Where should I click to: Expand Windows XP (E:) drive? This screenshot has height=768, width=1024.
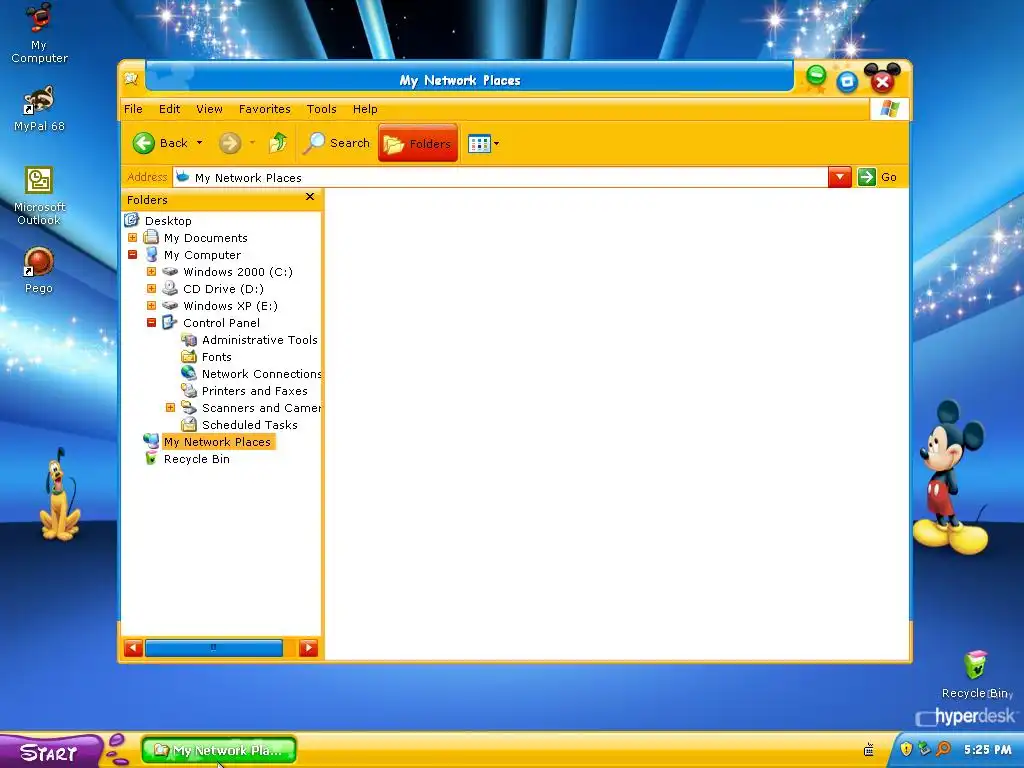coord(152,306)
